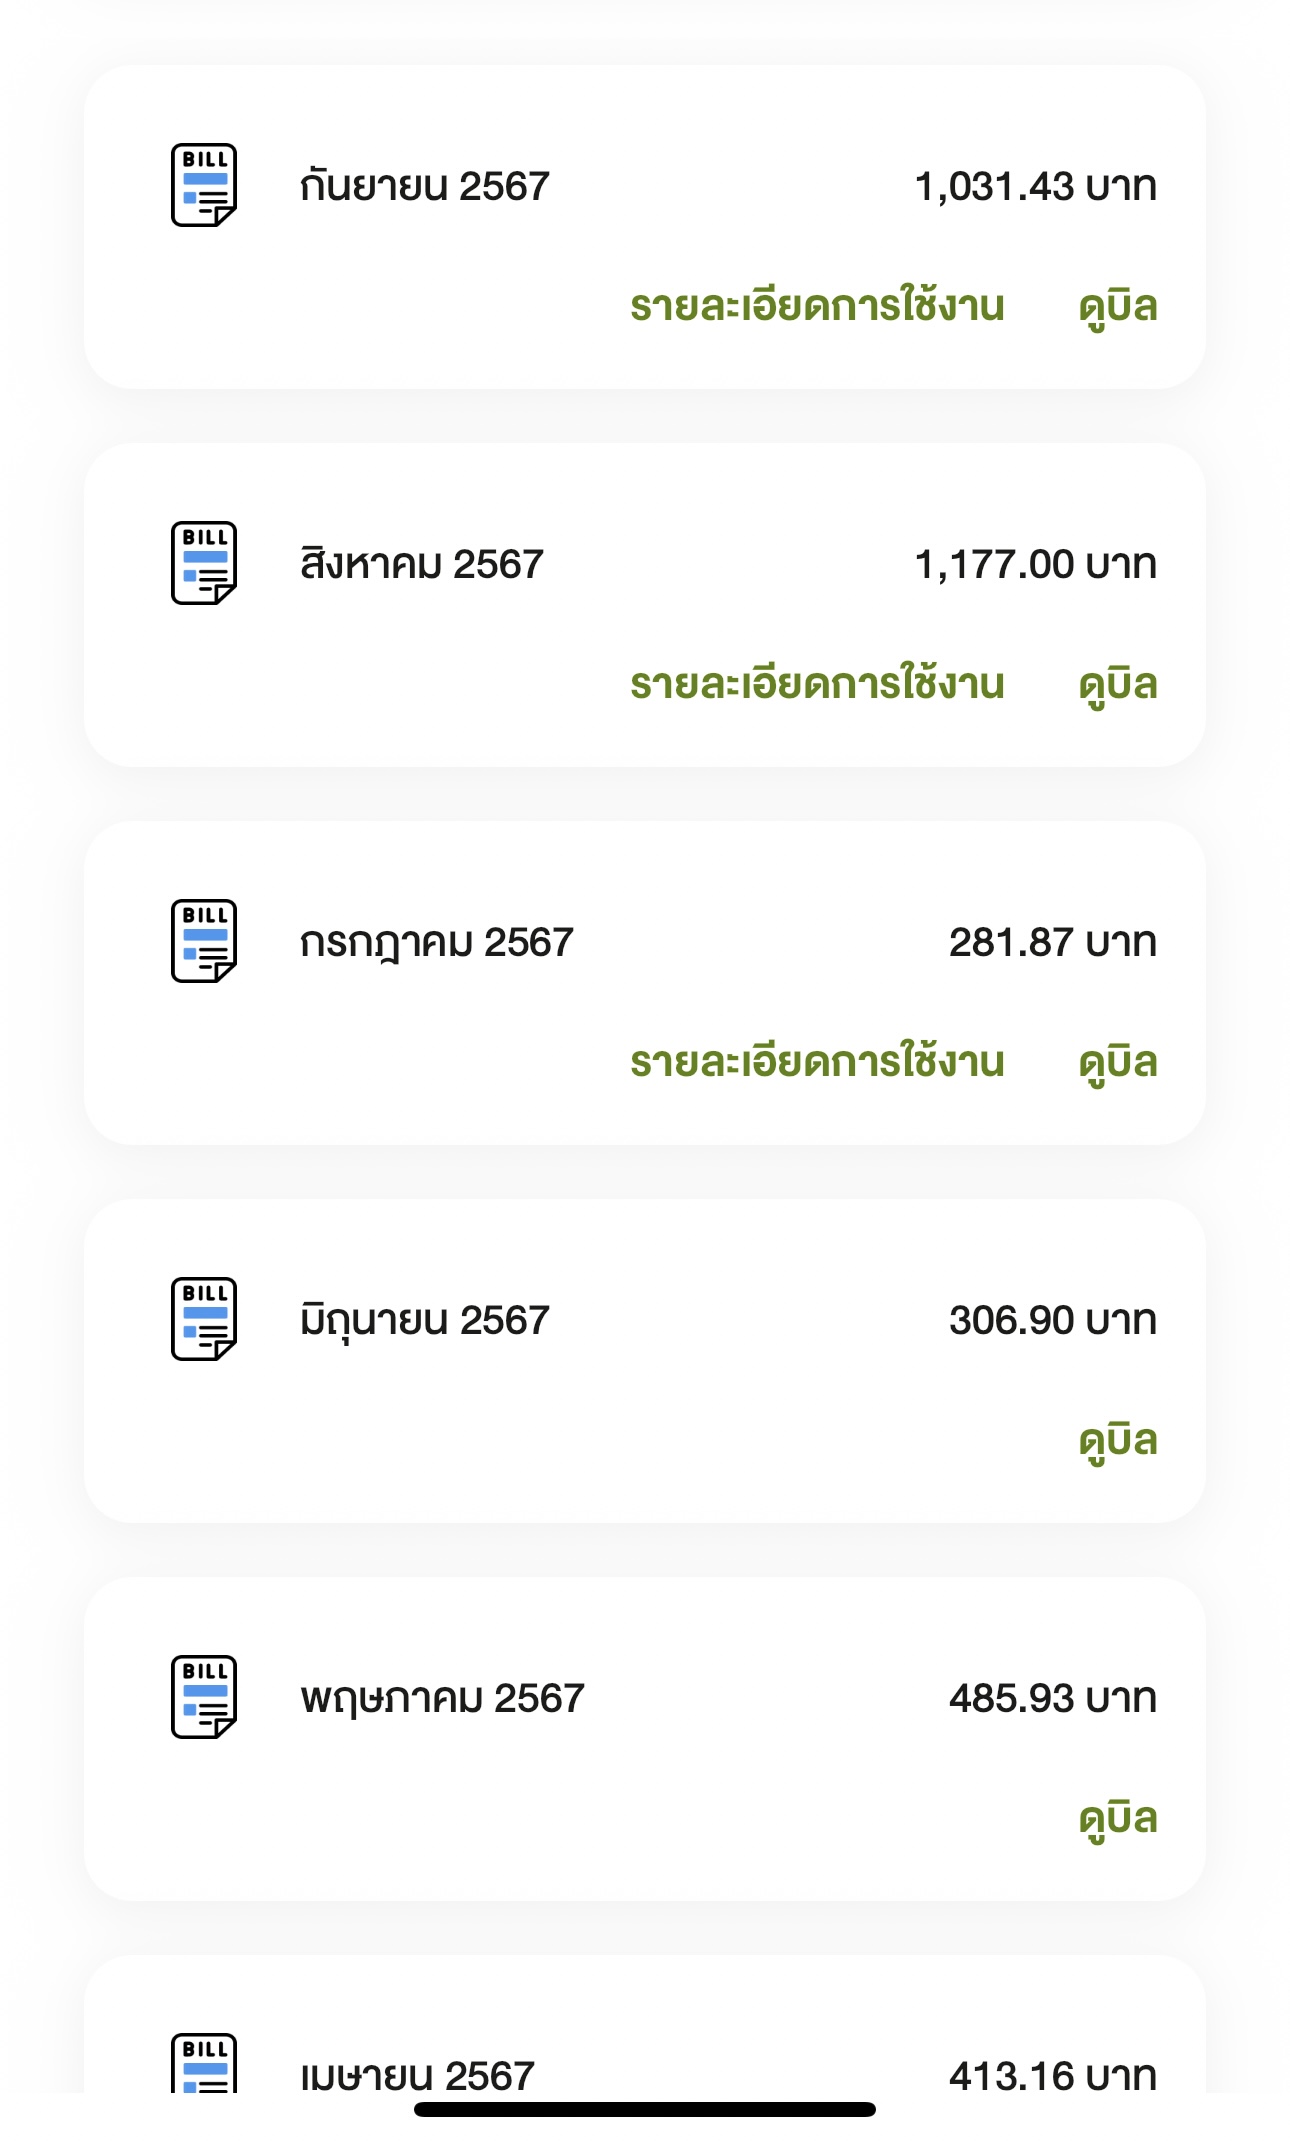Click the bill icon for สิงหาคม 2567
Image resolution: width=1290 pixels, height=2141 pixels.
click(204, 563)
